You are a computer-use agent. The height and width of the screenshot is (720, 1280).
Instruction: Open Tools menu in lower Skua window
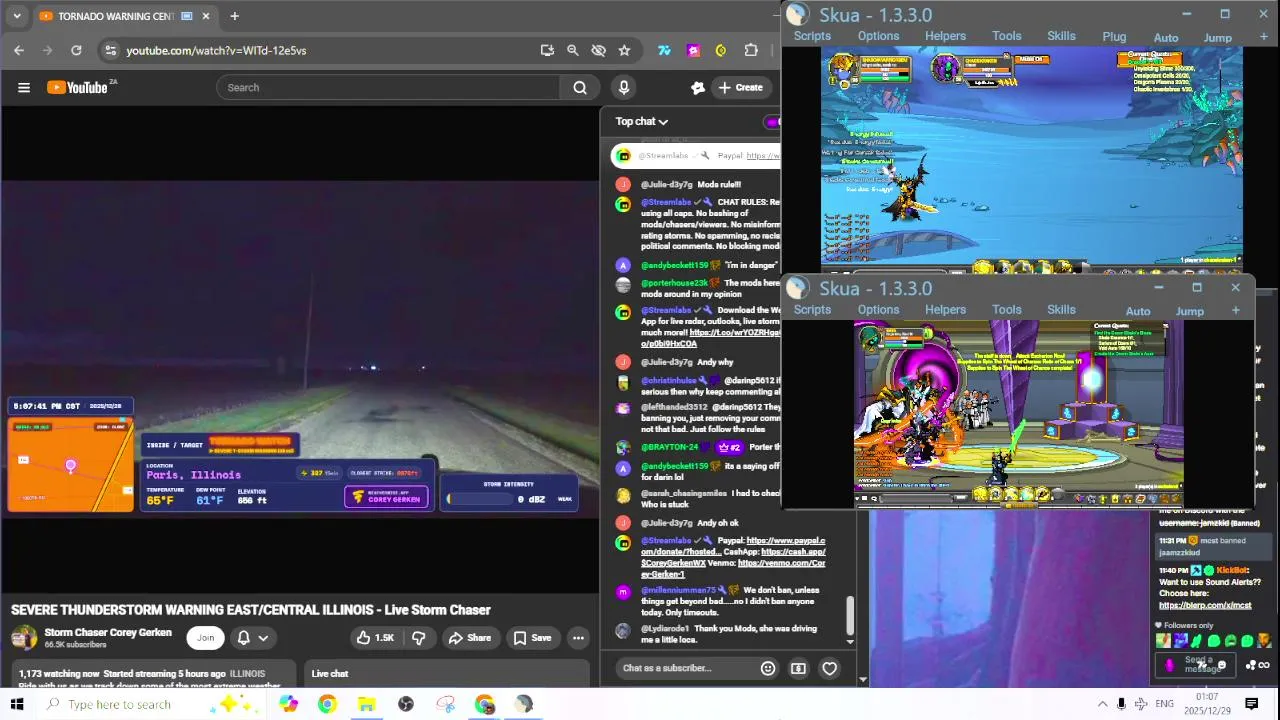1006,310
